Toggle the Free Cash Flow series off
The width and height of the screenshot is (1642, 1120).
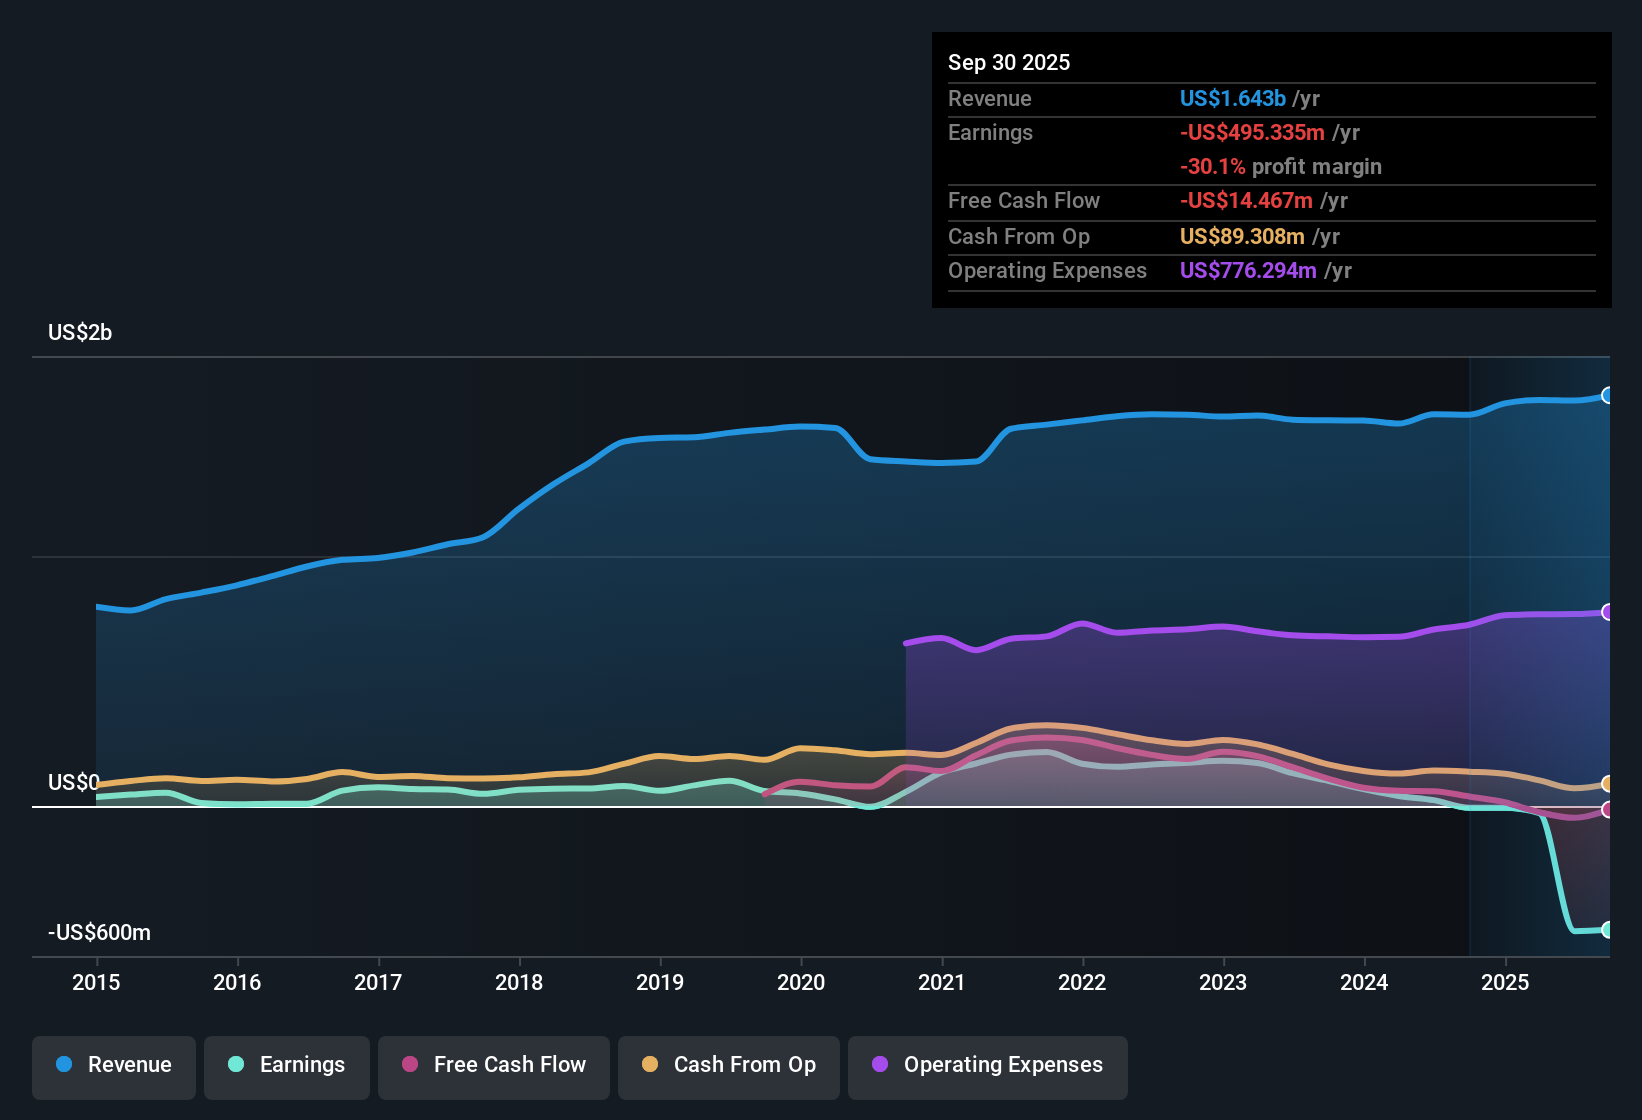pos(493,1065)
